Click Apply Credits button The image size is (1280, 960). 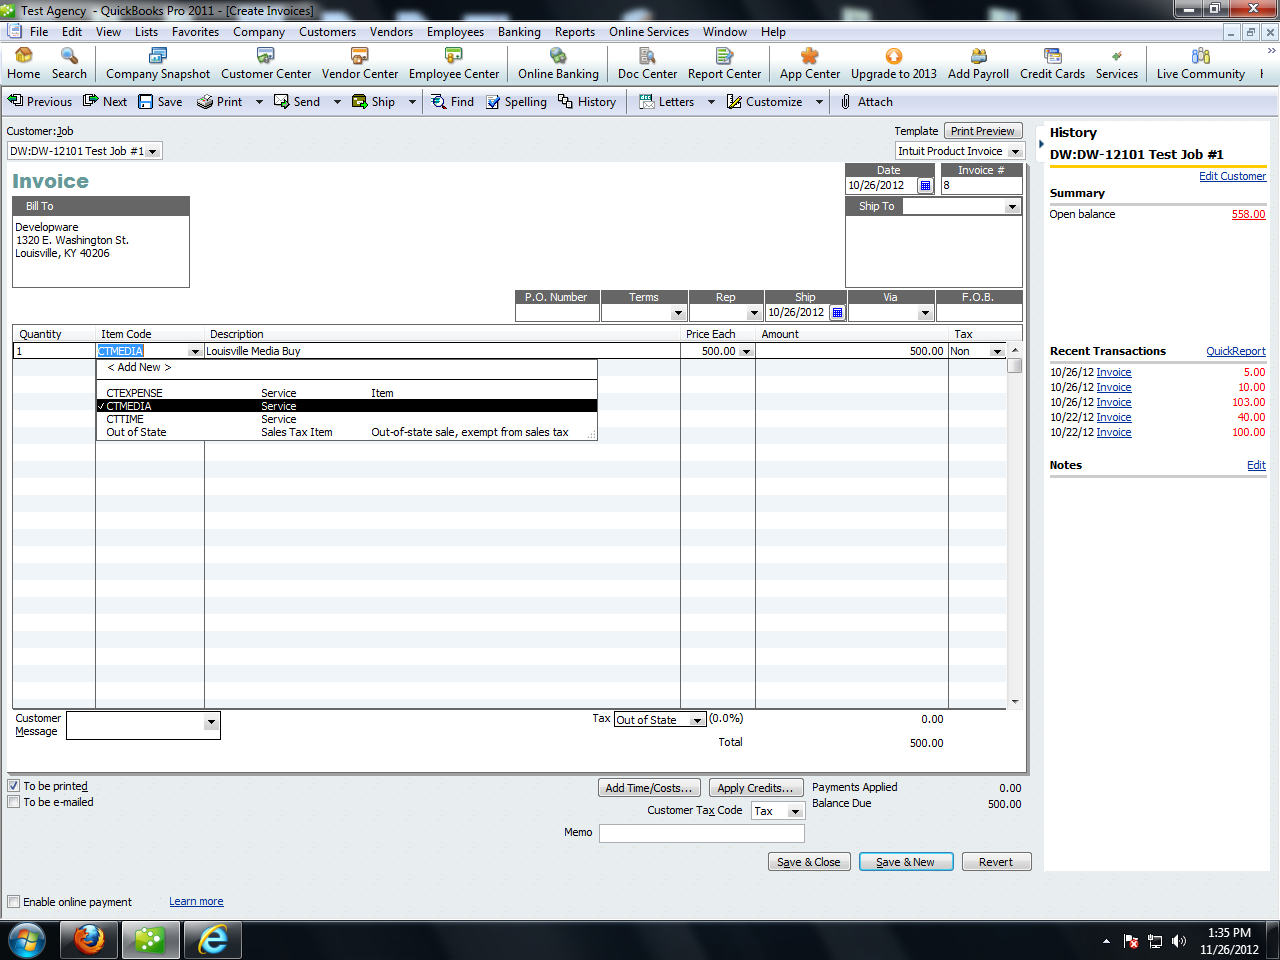pyautogui.click(x=755, y=788)
